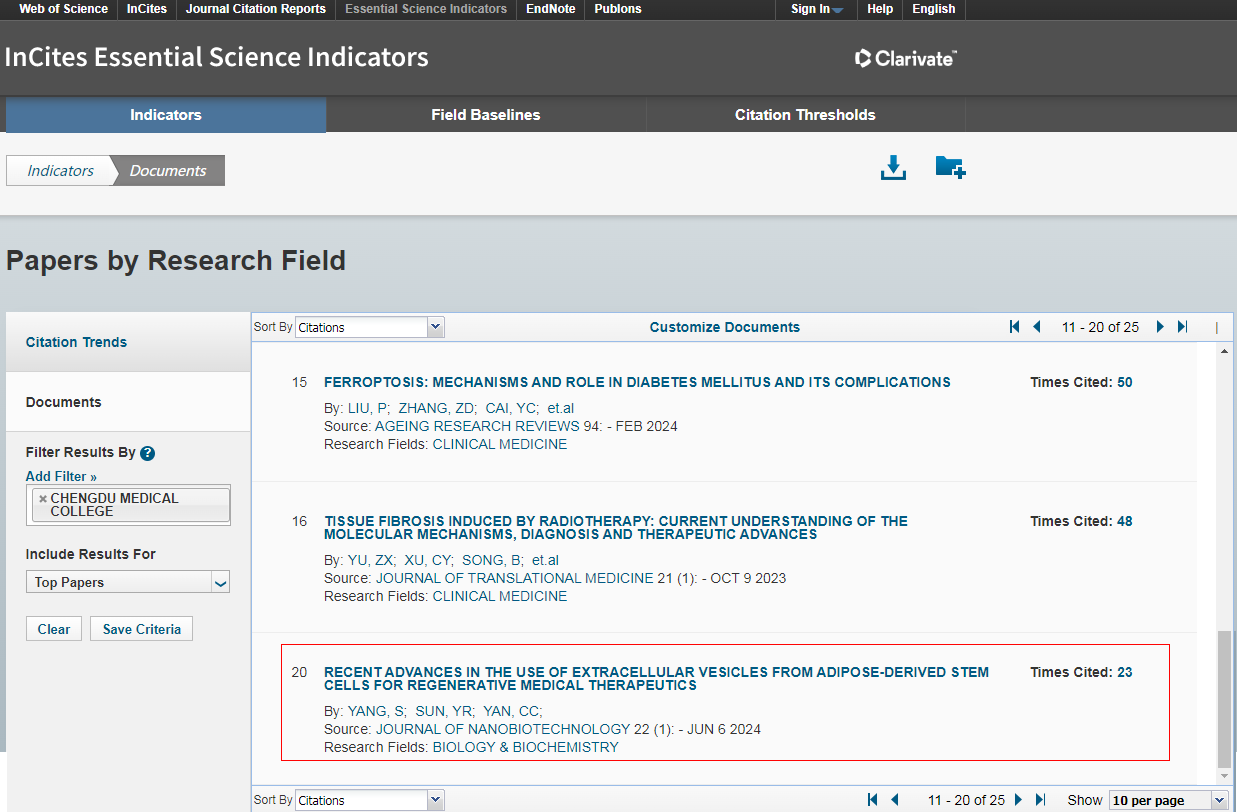Save results using the add-to-folder icon
The image size is (1237, 812).
click(950, 167)
